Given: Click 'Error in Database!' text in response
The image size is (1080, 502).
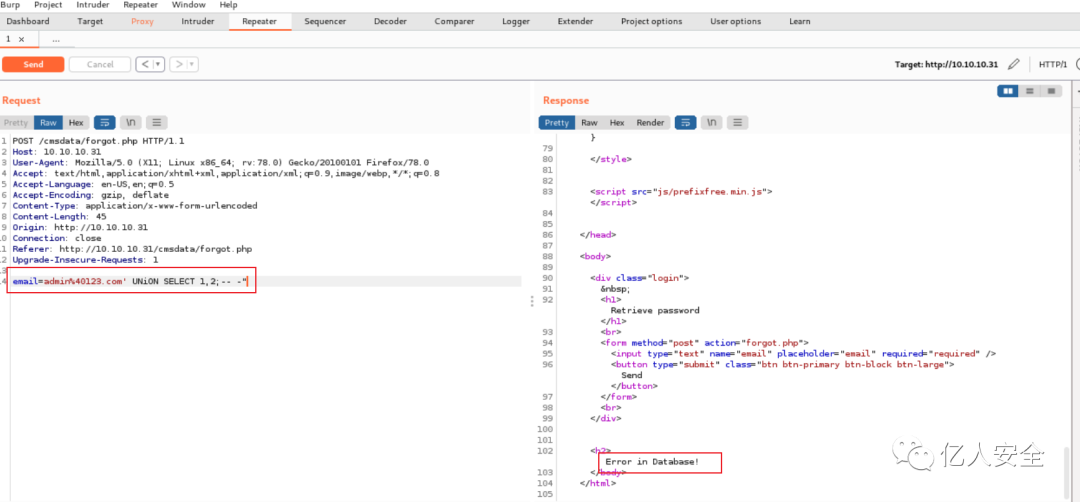Looking at the screenshot, I should 652,461.
